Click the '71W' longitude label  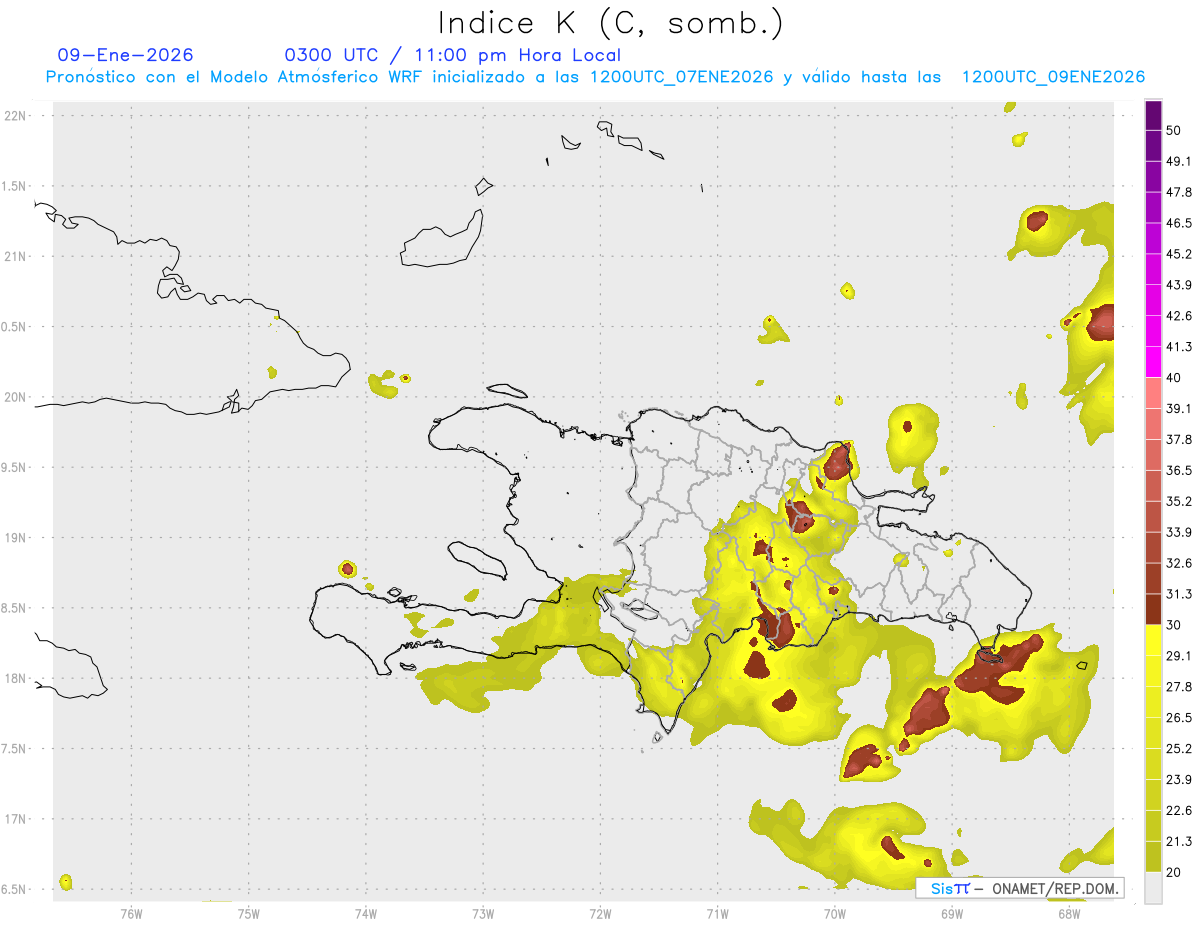(x=717, y=913)
